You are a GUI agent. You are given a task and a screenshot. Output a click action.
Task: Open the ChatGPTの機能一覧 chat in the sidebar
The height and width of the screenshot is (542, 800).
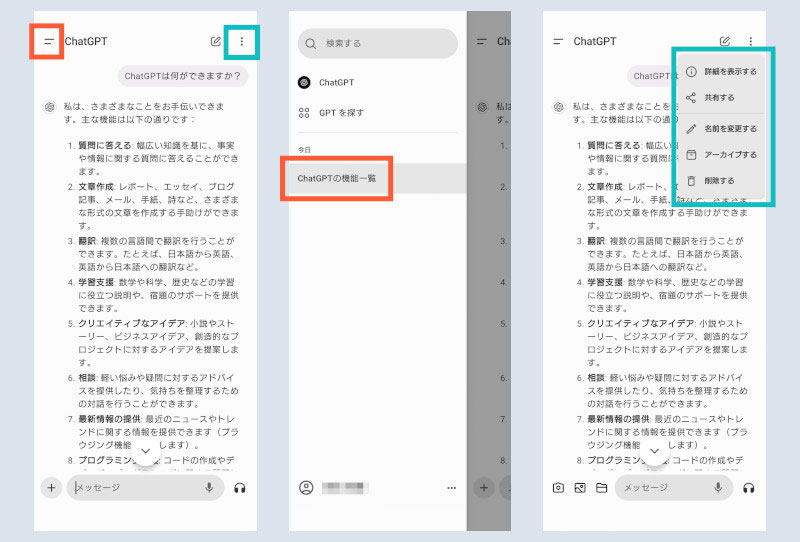(x=378, y=178)
